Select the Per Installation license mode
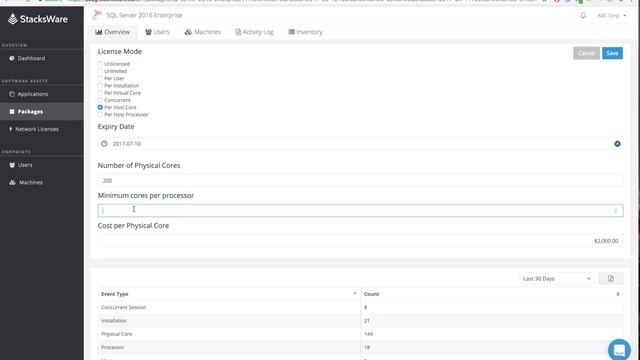 pyautogui.click(x=100, y=86)
